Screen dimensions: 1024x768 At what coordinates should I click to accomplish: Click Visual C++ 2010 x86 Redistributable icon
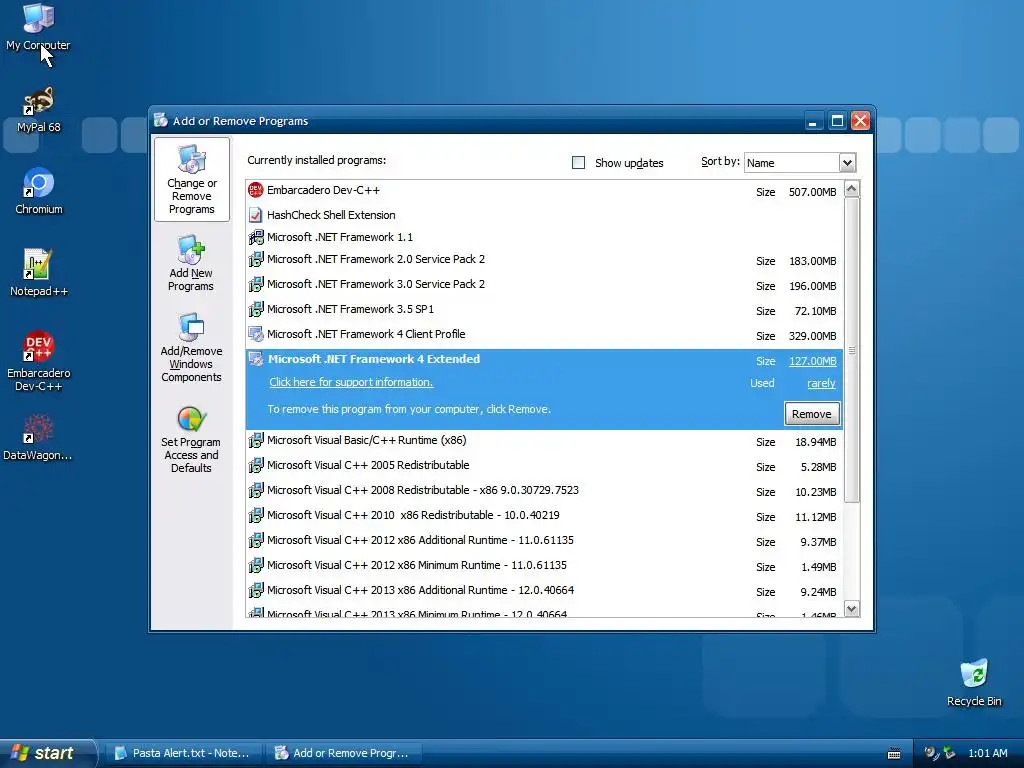[255, 515]
